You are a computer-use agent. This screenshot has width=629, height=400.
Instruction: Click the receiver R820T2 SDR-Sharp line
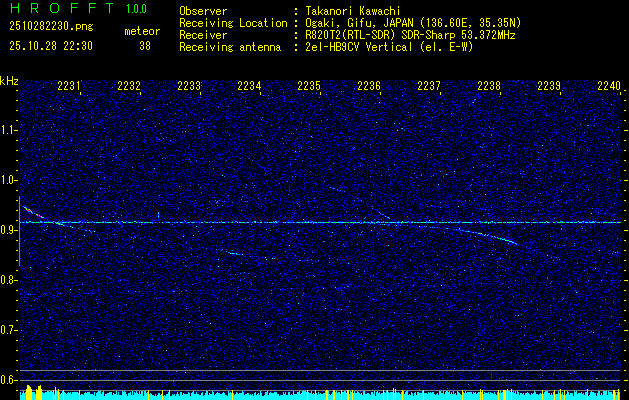(x=410, y=35)
